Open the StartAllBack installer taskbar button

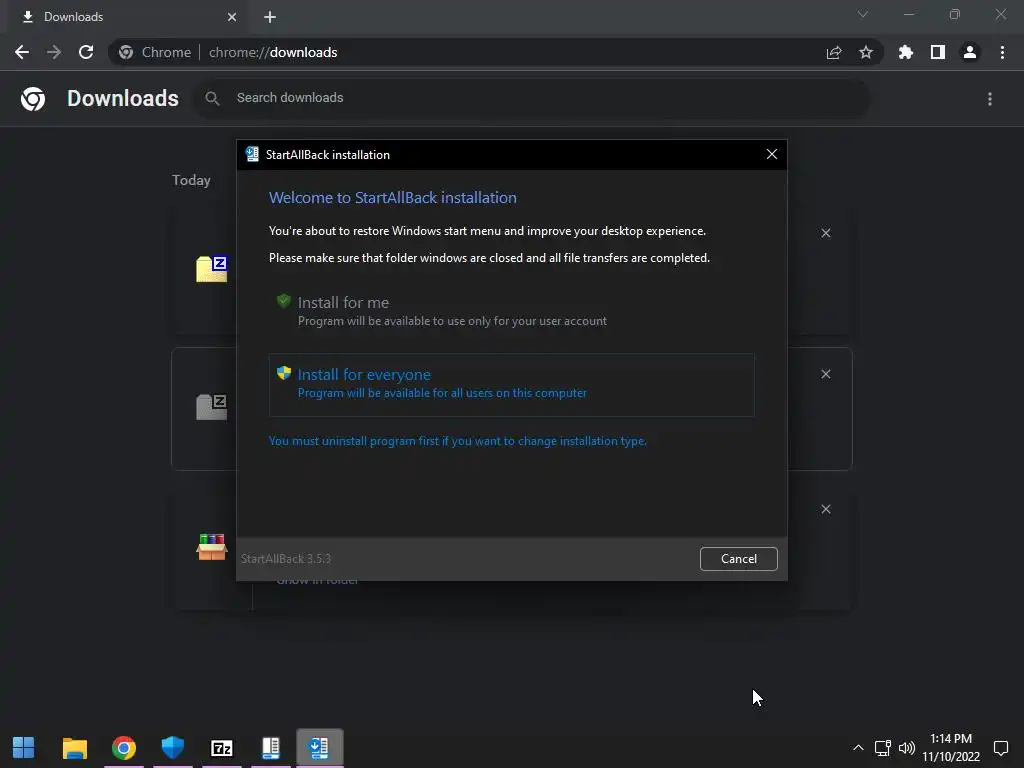(x=319, y=748)
